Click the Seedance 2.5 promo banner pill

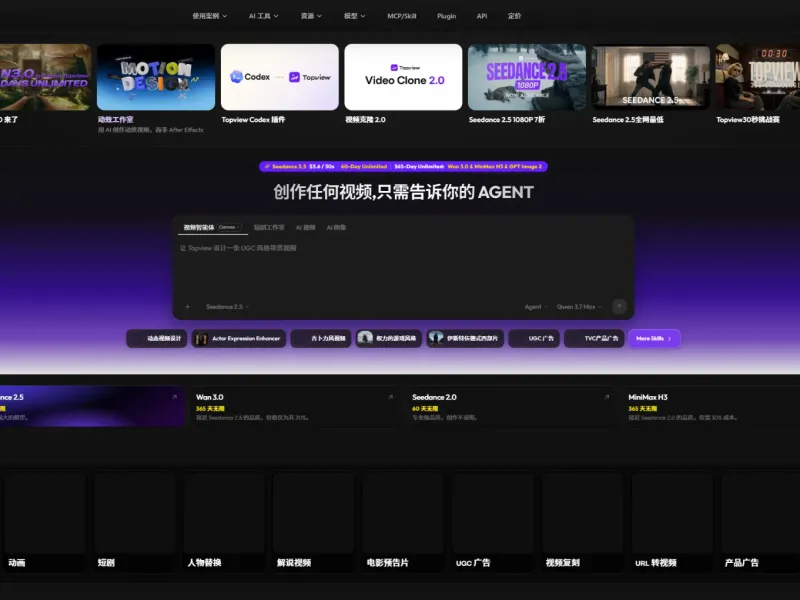(x=403, y=166)
